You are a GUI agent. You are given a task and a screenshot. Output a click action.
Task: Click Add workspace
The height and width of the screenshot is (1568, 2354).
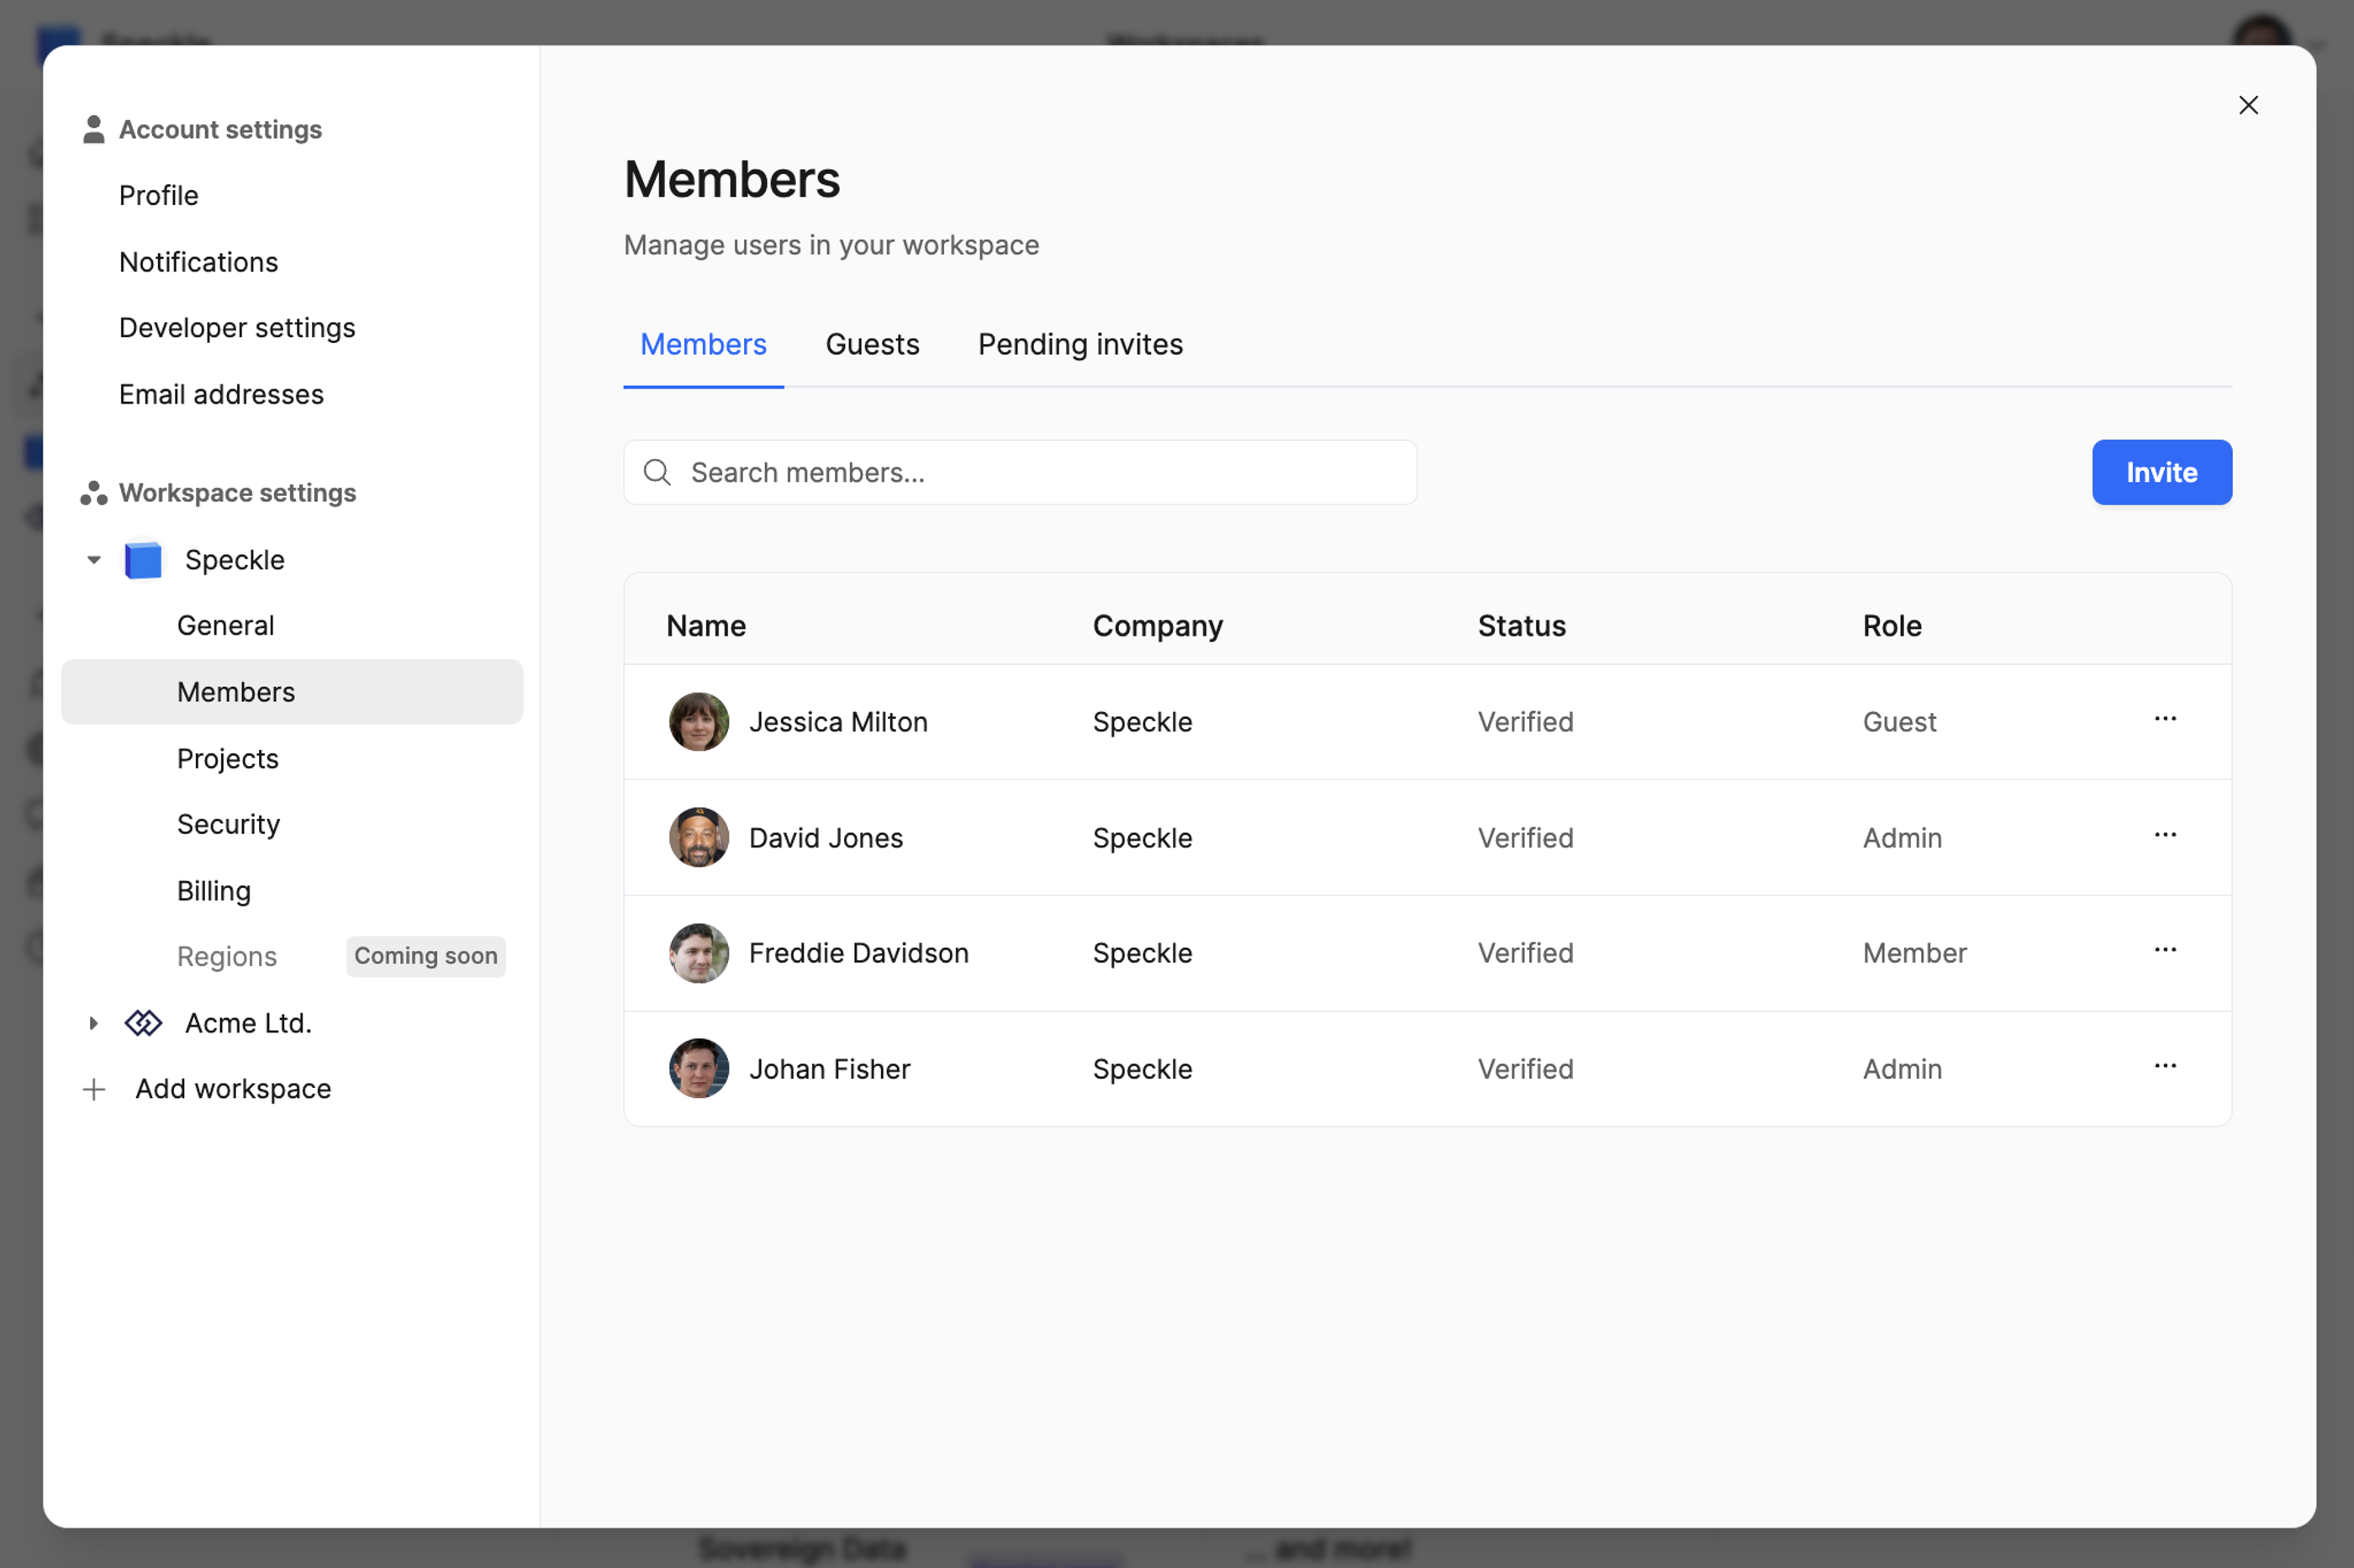coord(233,1089)
